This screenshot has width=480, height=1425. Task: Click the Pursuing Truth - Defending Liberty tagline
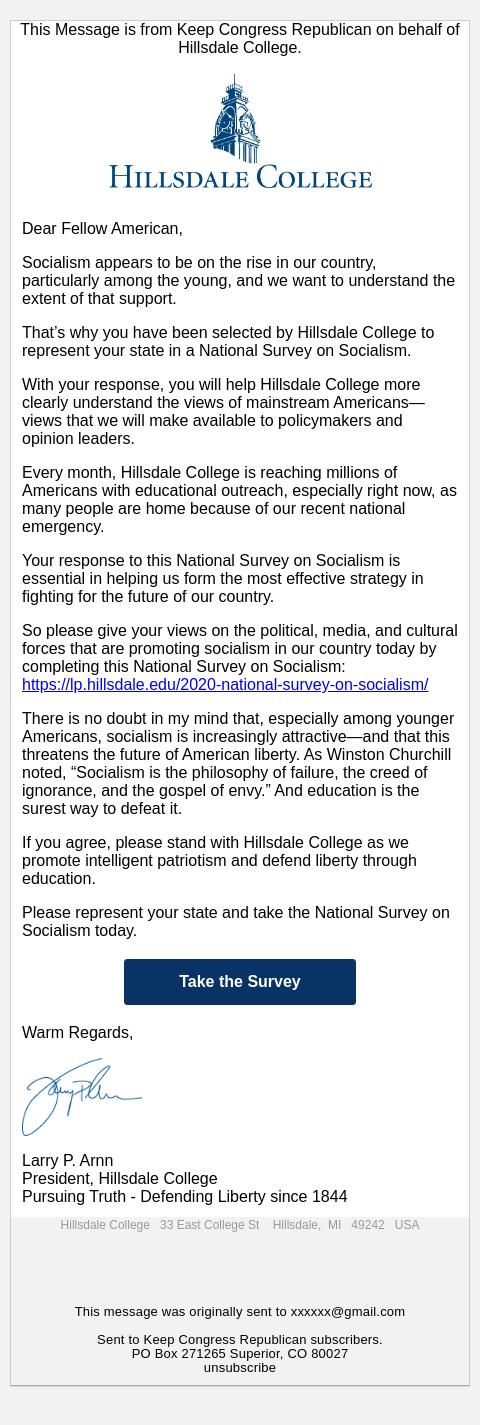pyautogui.click(x=184, y=1196)
